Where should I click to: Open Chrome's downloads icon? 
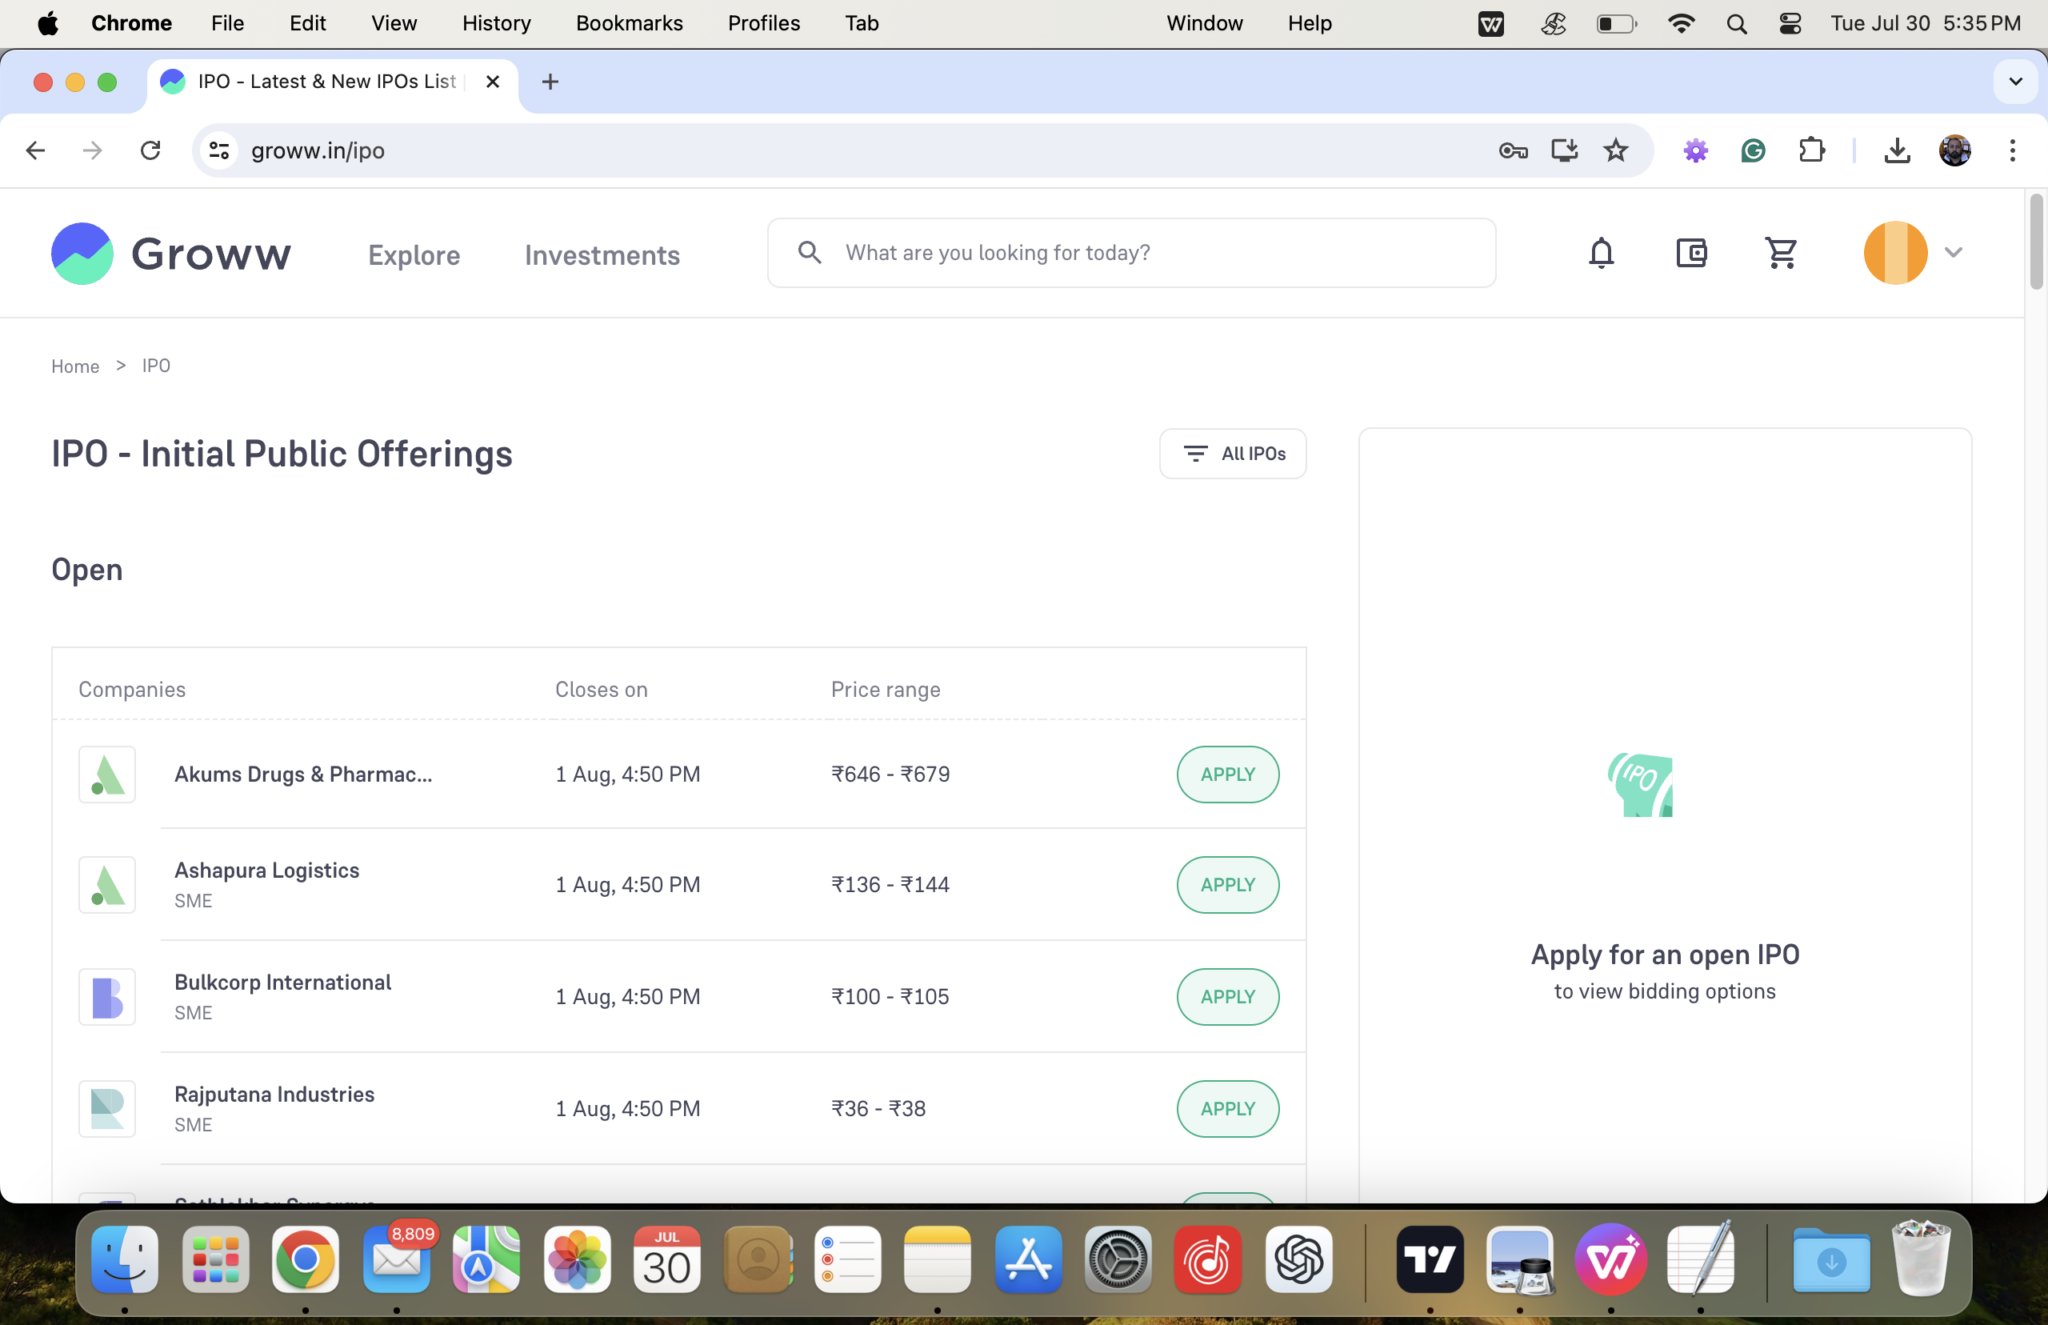click(x=1897, y=150)
